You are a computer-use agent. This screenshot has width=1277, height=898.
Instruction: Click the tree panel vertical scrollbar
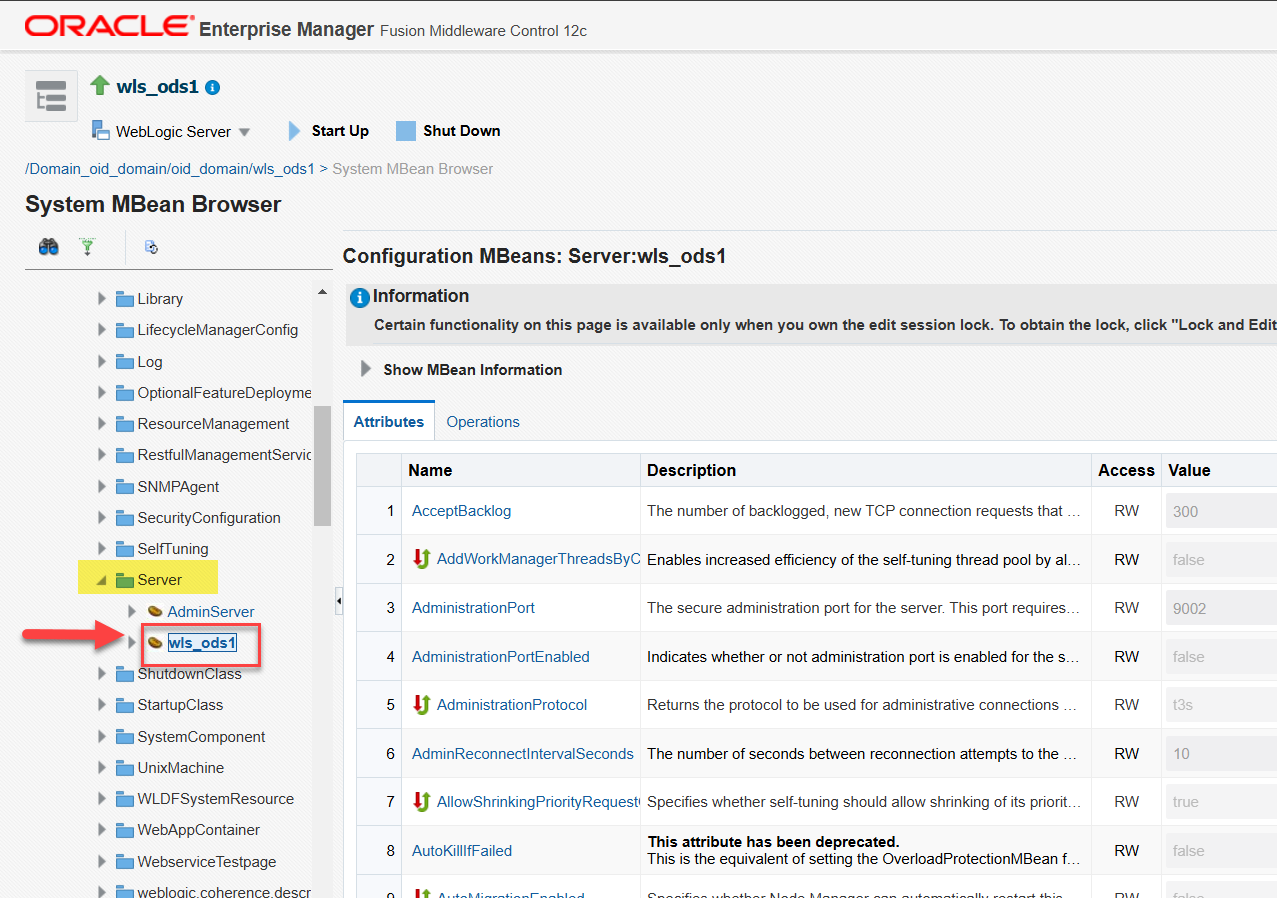pyautogui.click(x=322, y=465)
